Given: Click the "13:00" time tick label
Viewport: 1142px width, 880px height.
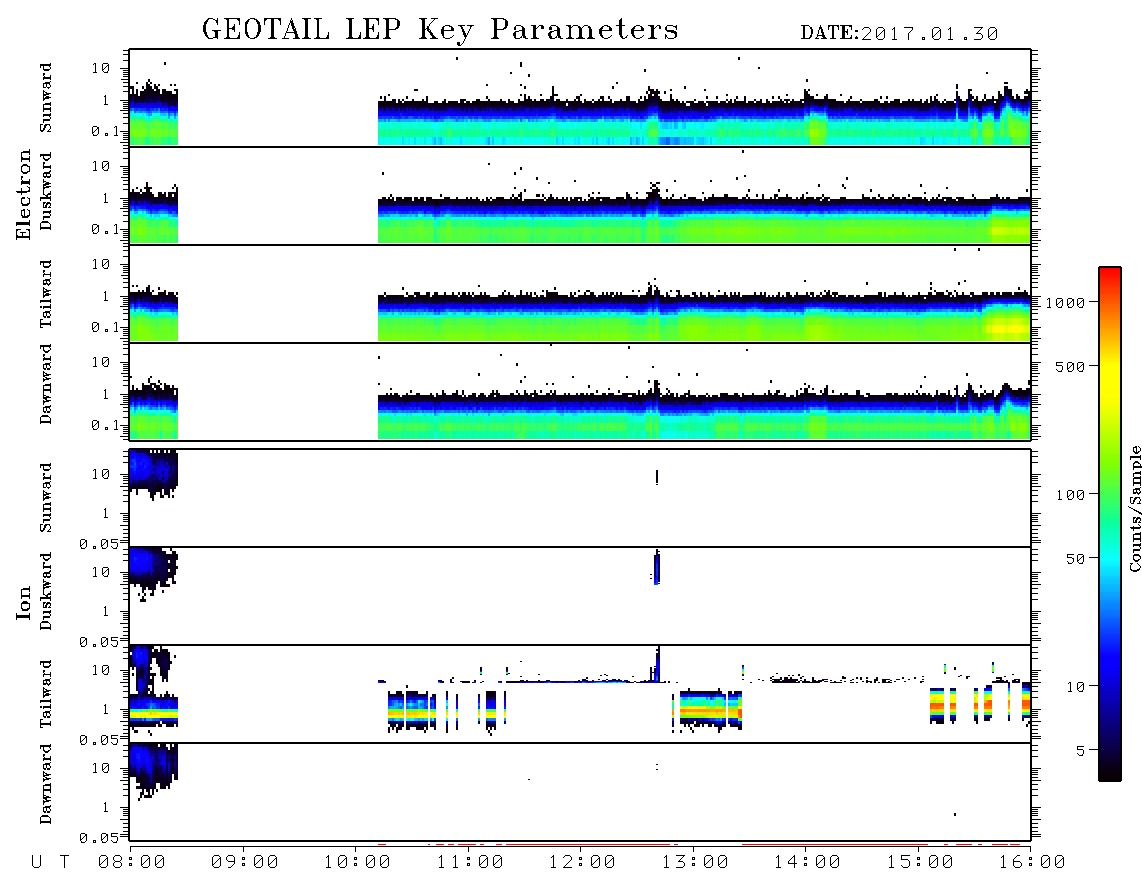Looking at the screenshot, I should click(x=695, y=863).
